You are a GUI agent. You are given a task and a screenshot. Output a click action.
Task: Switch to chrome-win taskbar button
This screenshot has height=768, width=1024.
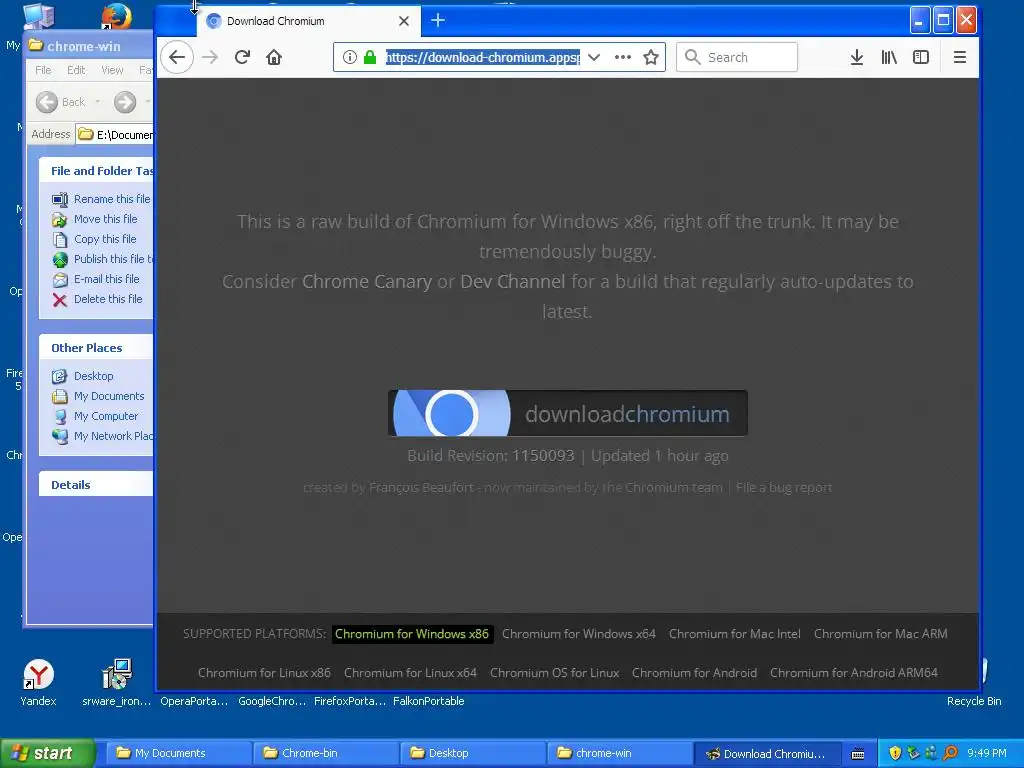(x=619, y=754)
